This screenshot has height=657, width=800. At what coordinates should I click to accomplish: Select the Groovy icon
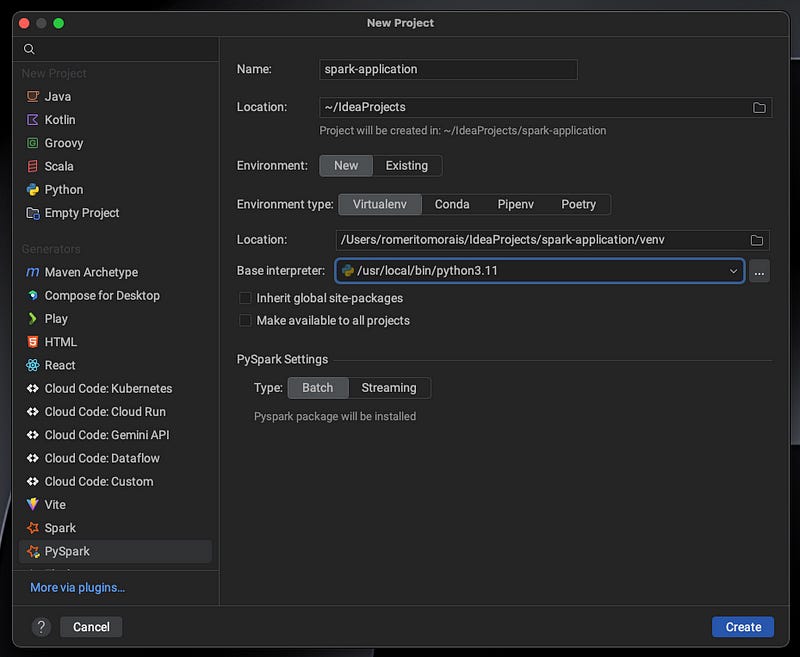[x=33, y=143]
